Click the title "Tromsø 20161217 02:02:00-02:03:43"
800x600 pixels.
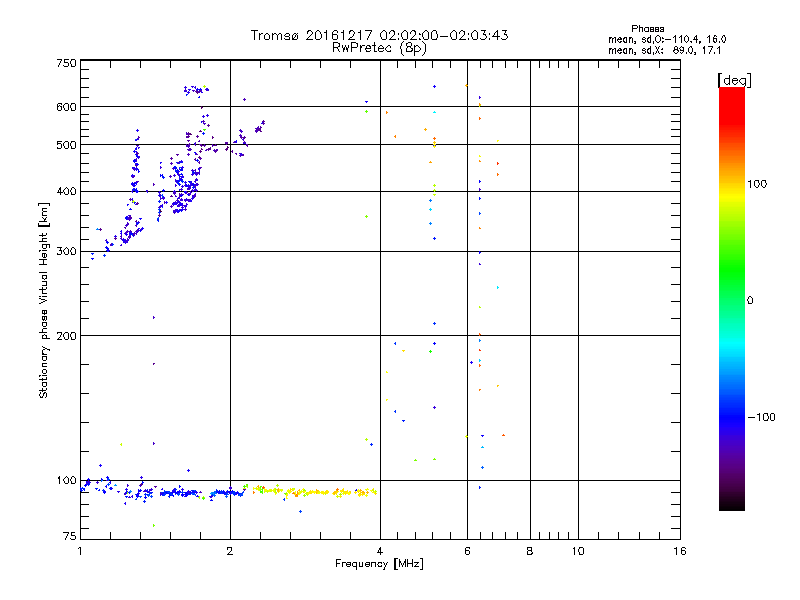(x=379, y=35)
